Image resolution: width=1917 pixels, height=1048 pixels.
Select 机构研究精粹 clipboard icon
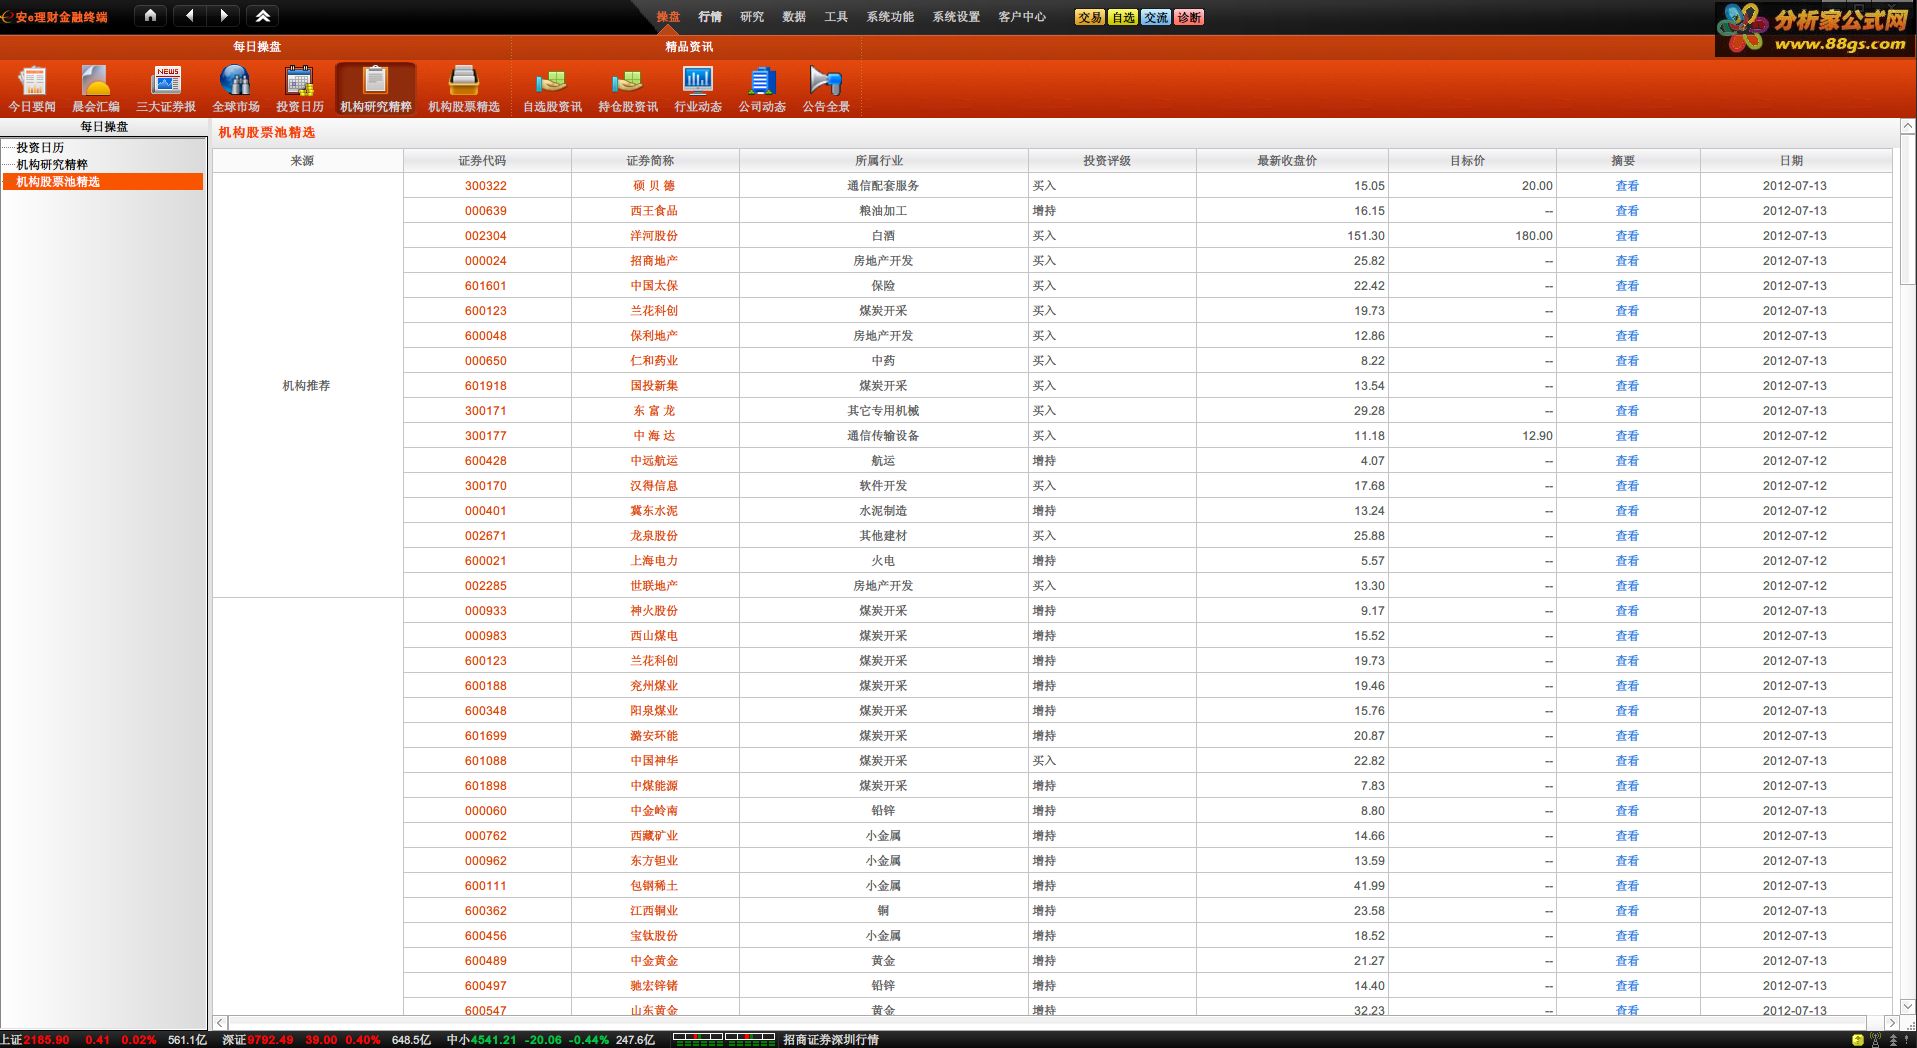376,89
